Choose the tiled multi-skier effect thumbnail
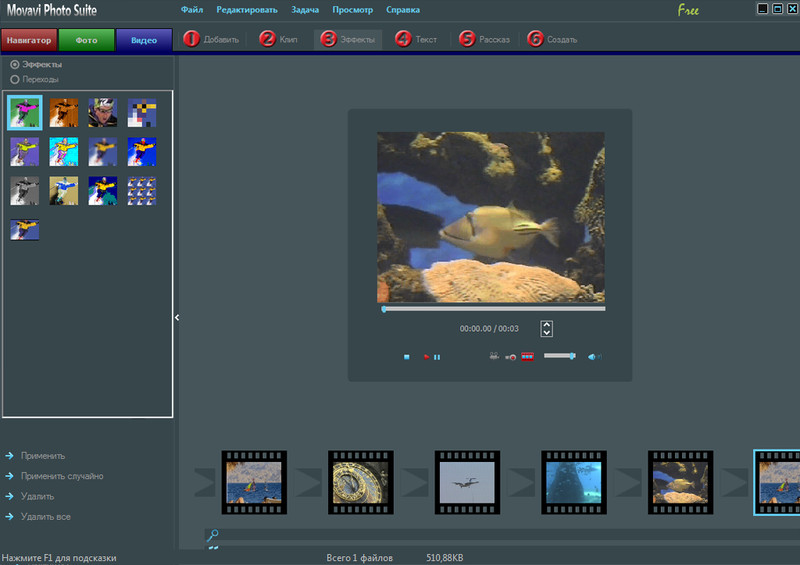Viewport: 800px width, 565px height. (x=142, y=191)
